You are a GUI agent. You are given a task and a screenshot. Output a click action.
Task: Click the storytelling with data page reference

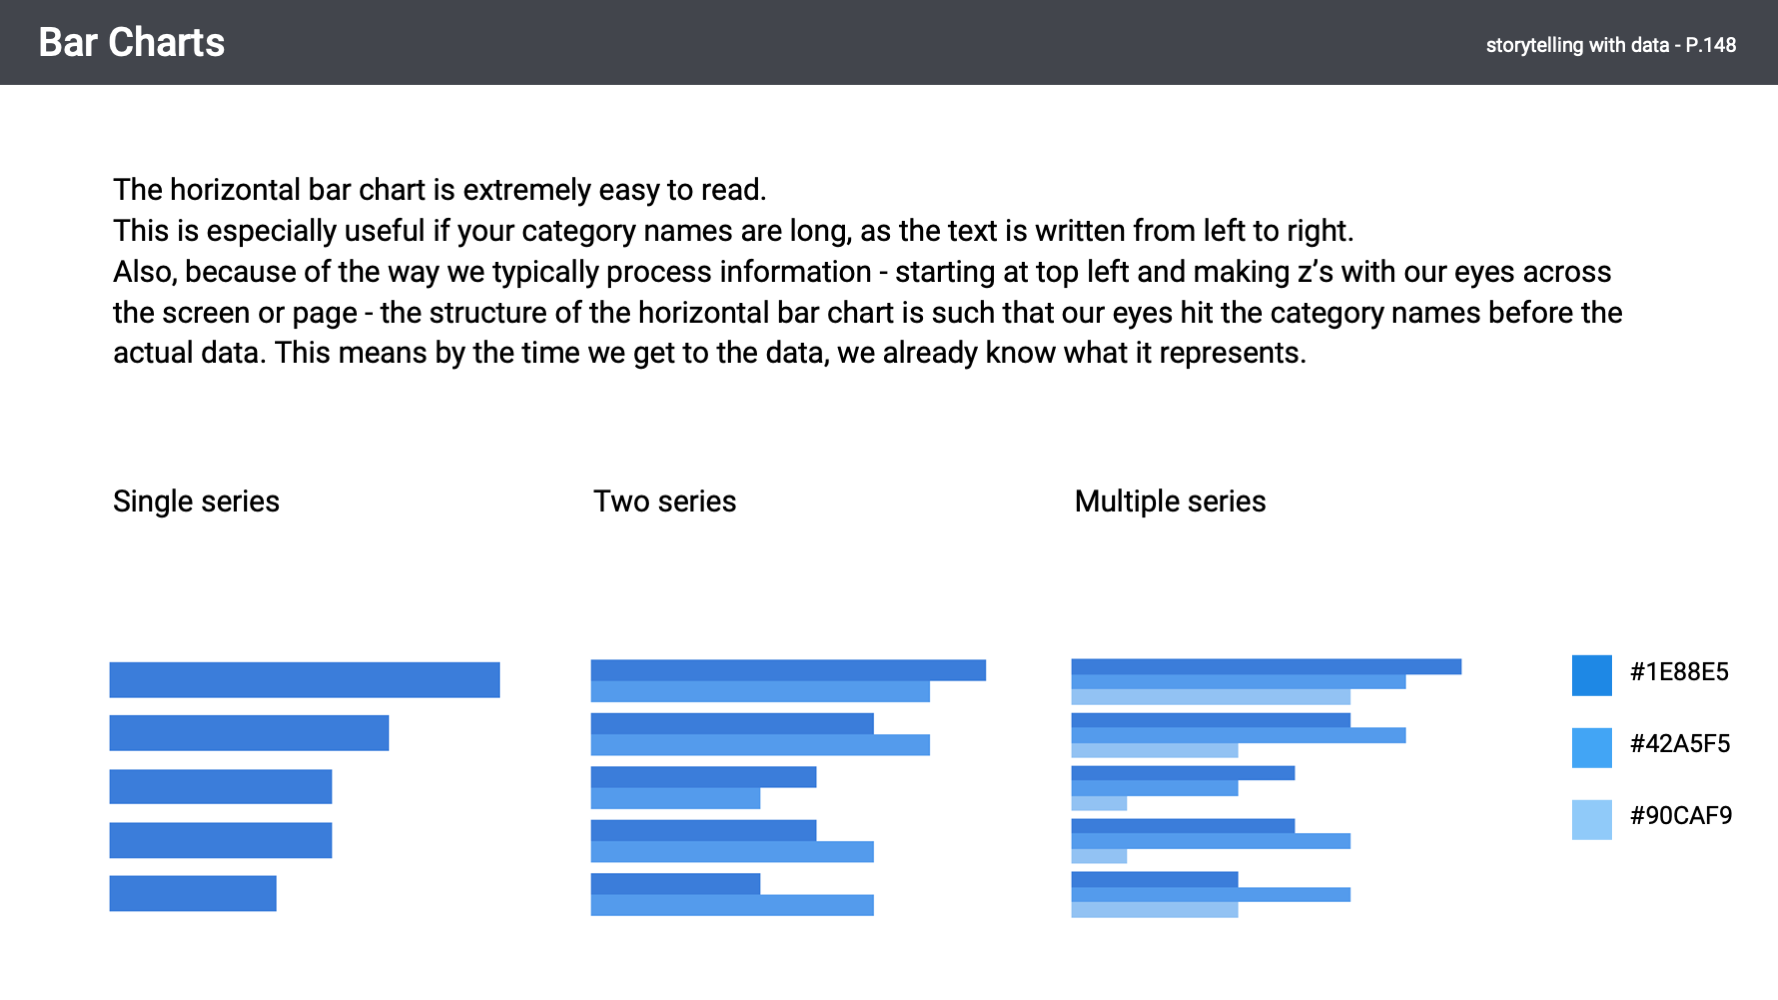1610,45
